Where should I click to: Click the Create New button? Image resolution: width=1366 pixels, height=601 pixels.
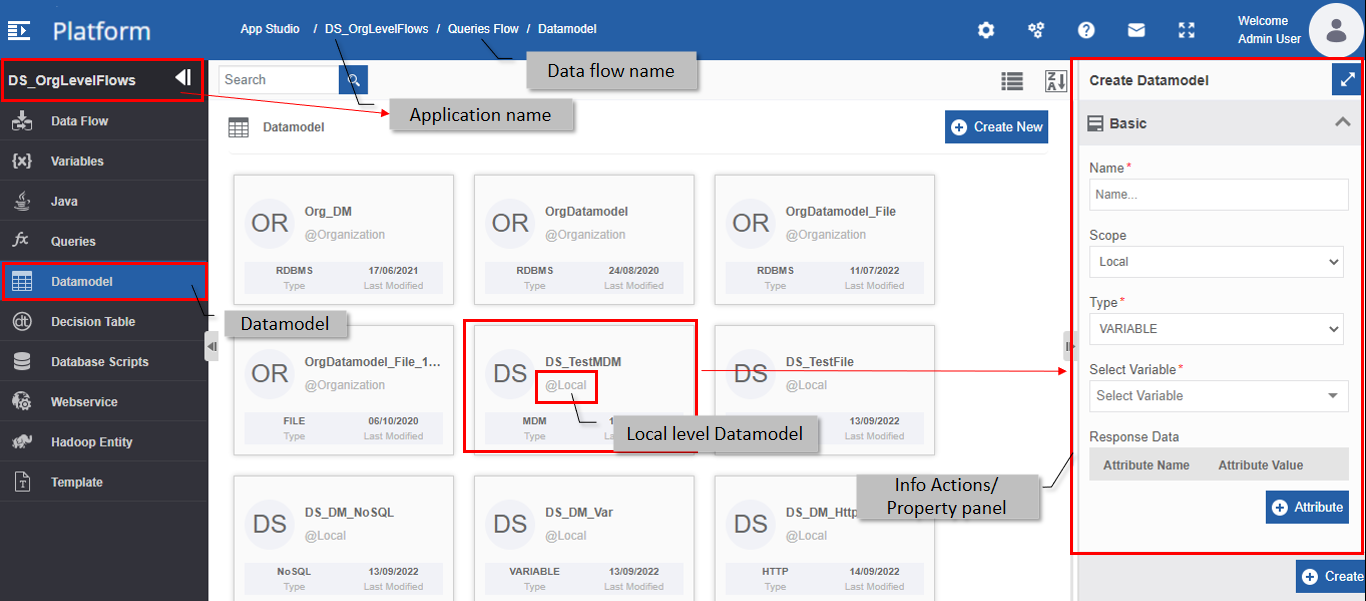996,127
